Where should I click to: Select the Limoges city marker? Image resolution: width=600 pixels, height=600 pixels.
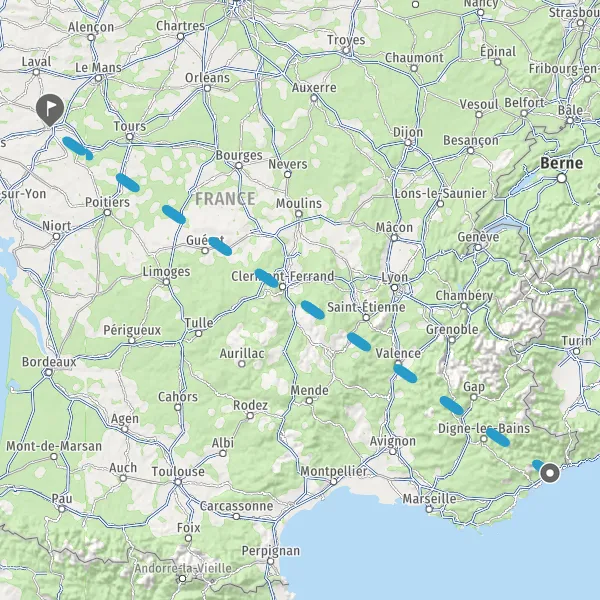[x=166, y=282]
